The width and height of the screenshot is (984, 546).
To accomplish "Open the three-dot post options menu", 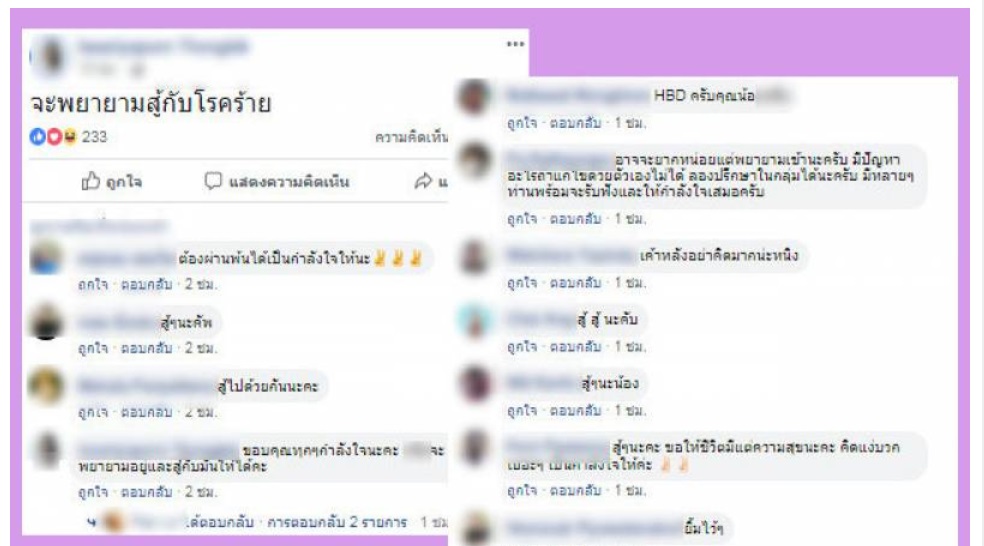I will (x=515, y=44).
